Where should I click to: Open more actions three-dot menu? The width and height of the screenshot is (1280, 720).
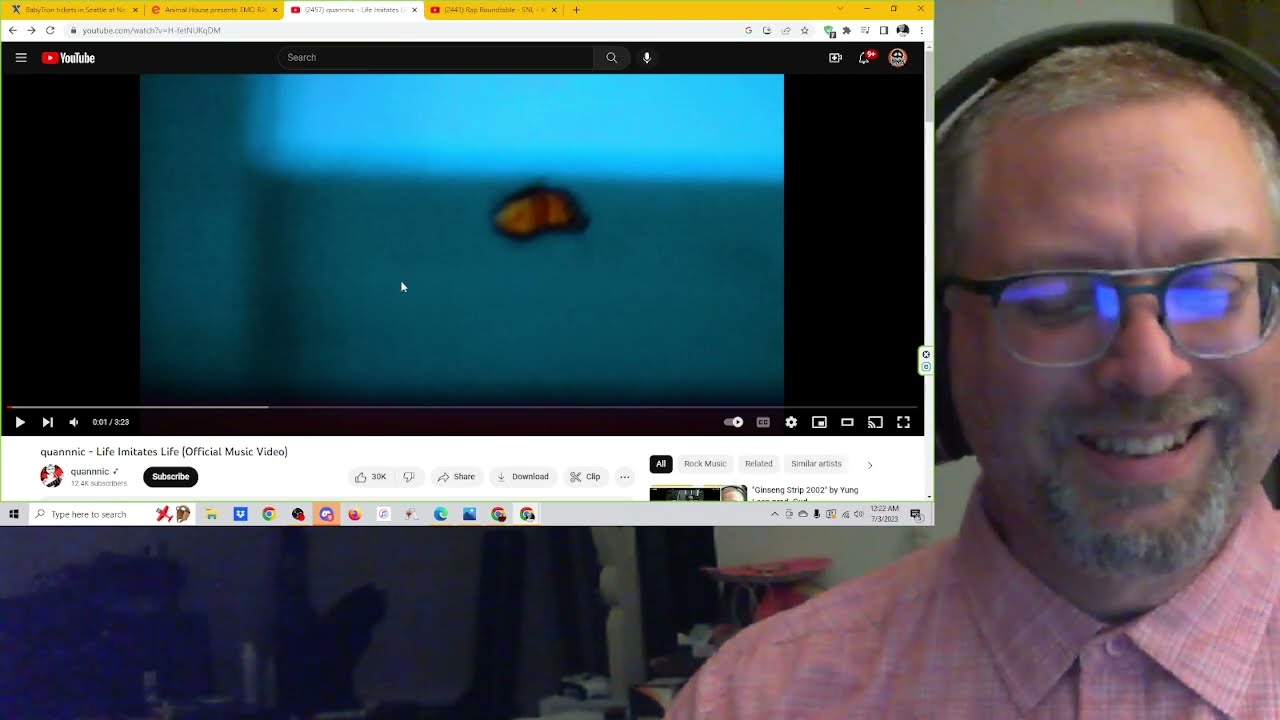coord(624,477)
